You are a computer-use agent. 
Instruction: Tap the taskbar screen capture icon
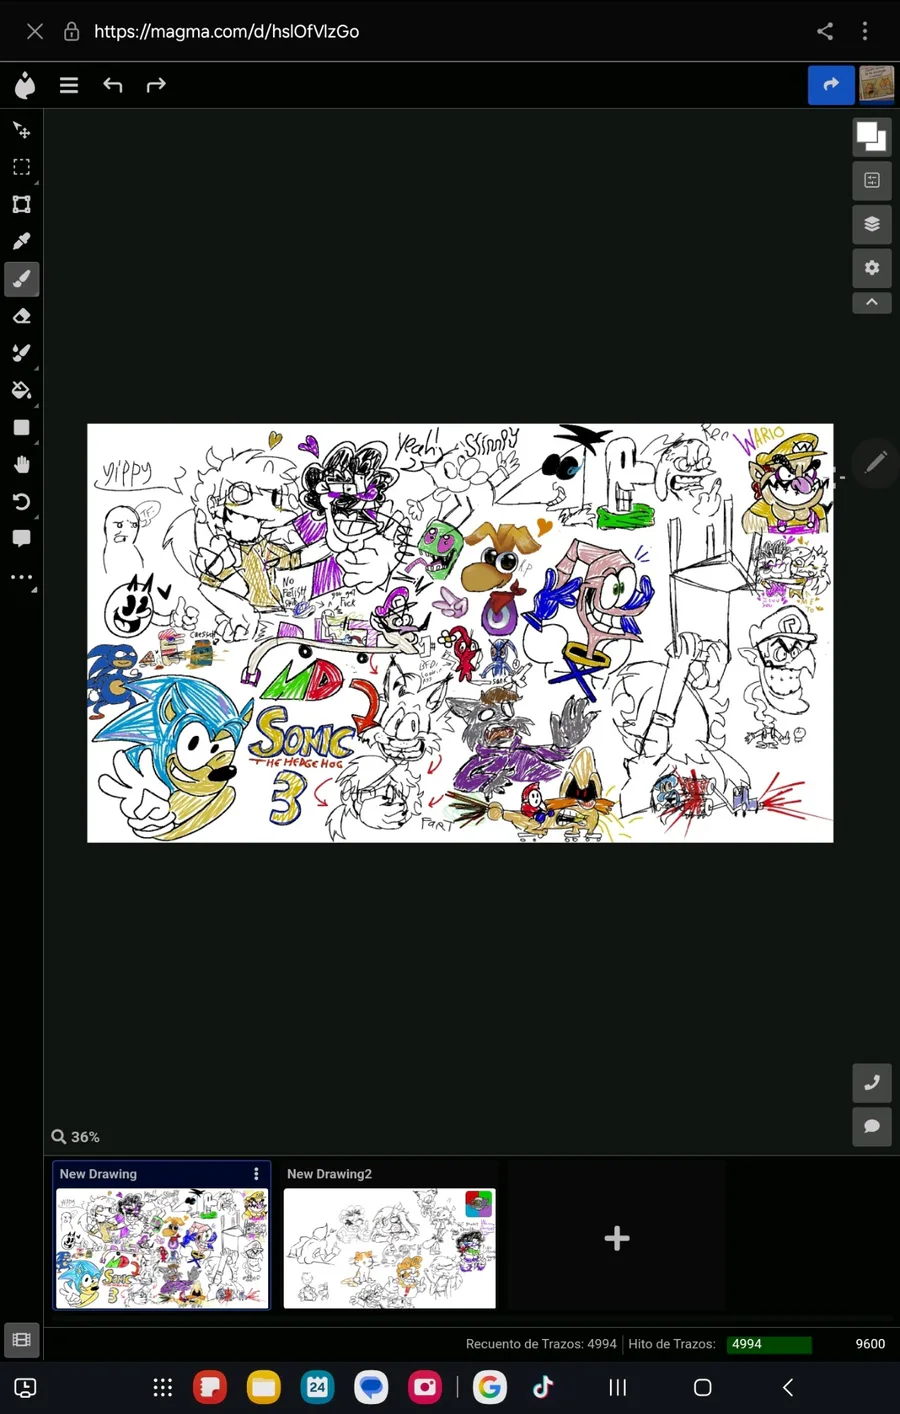point(25,1387)
